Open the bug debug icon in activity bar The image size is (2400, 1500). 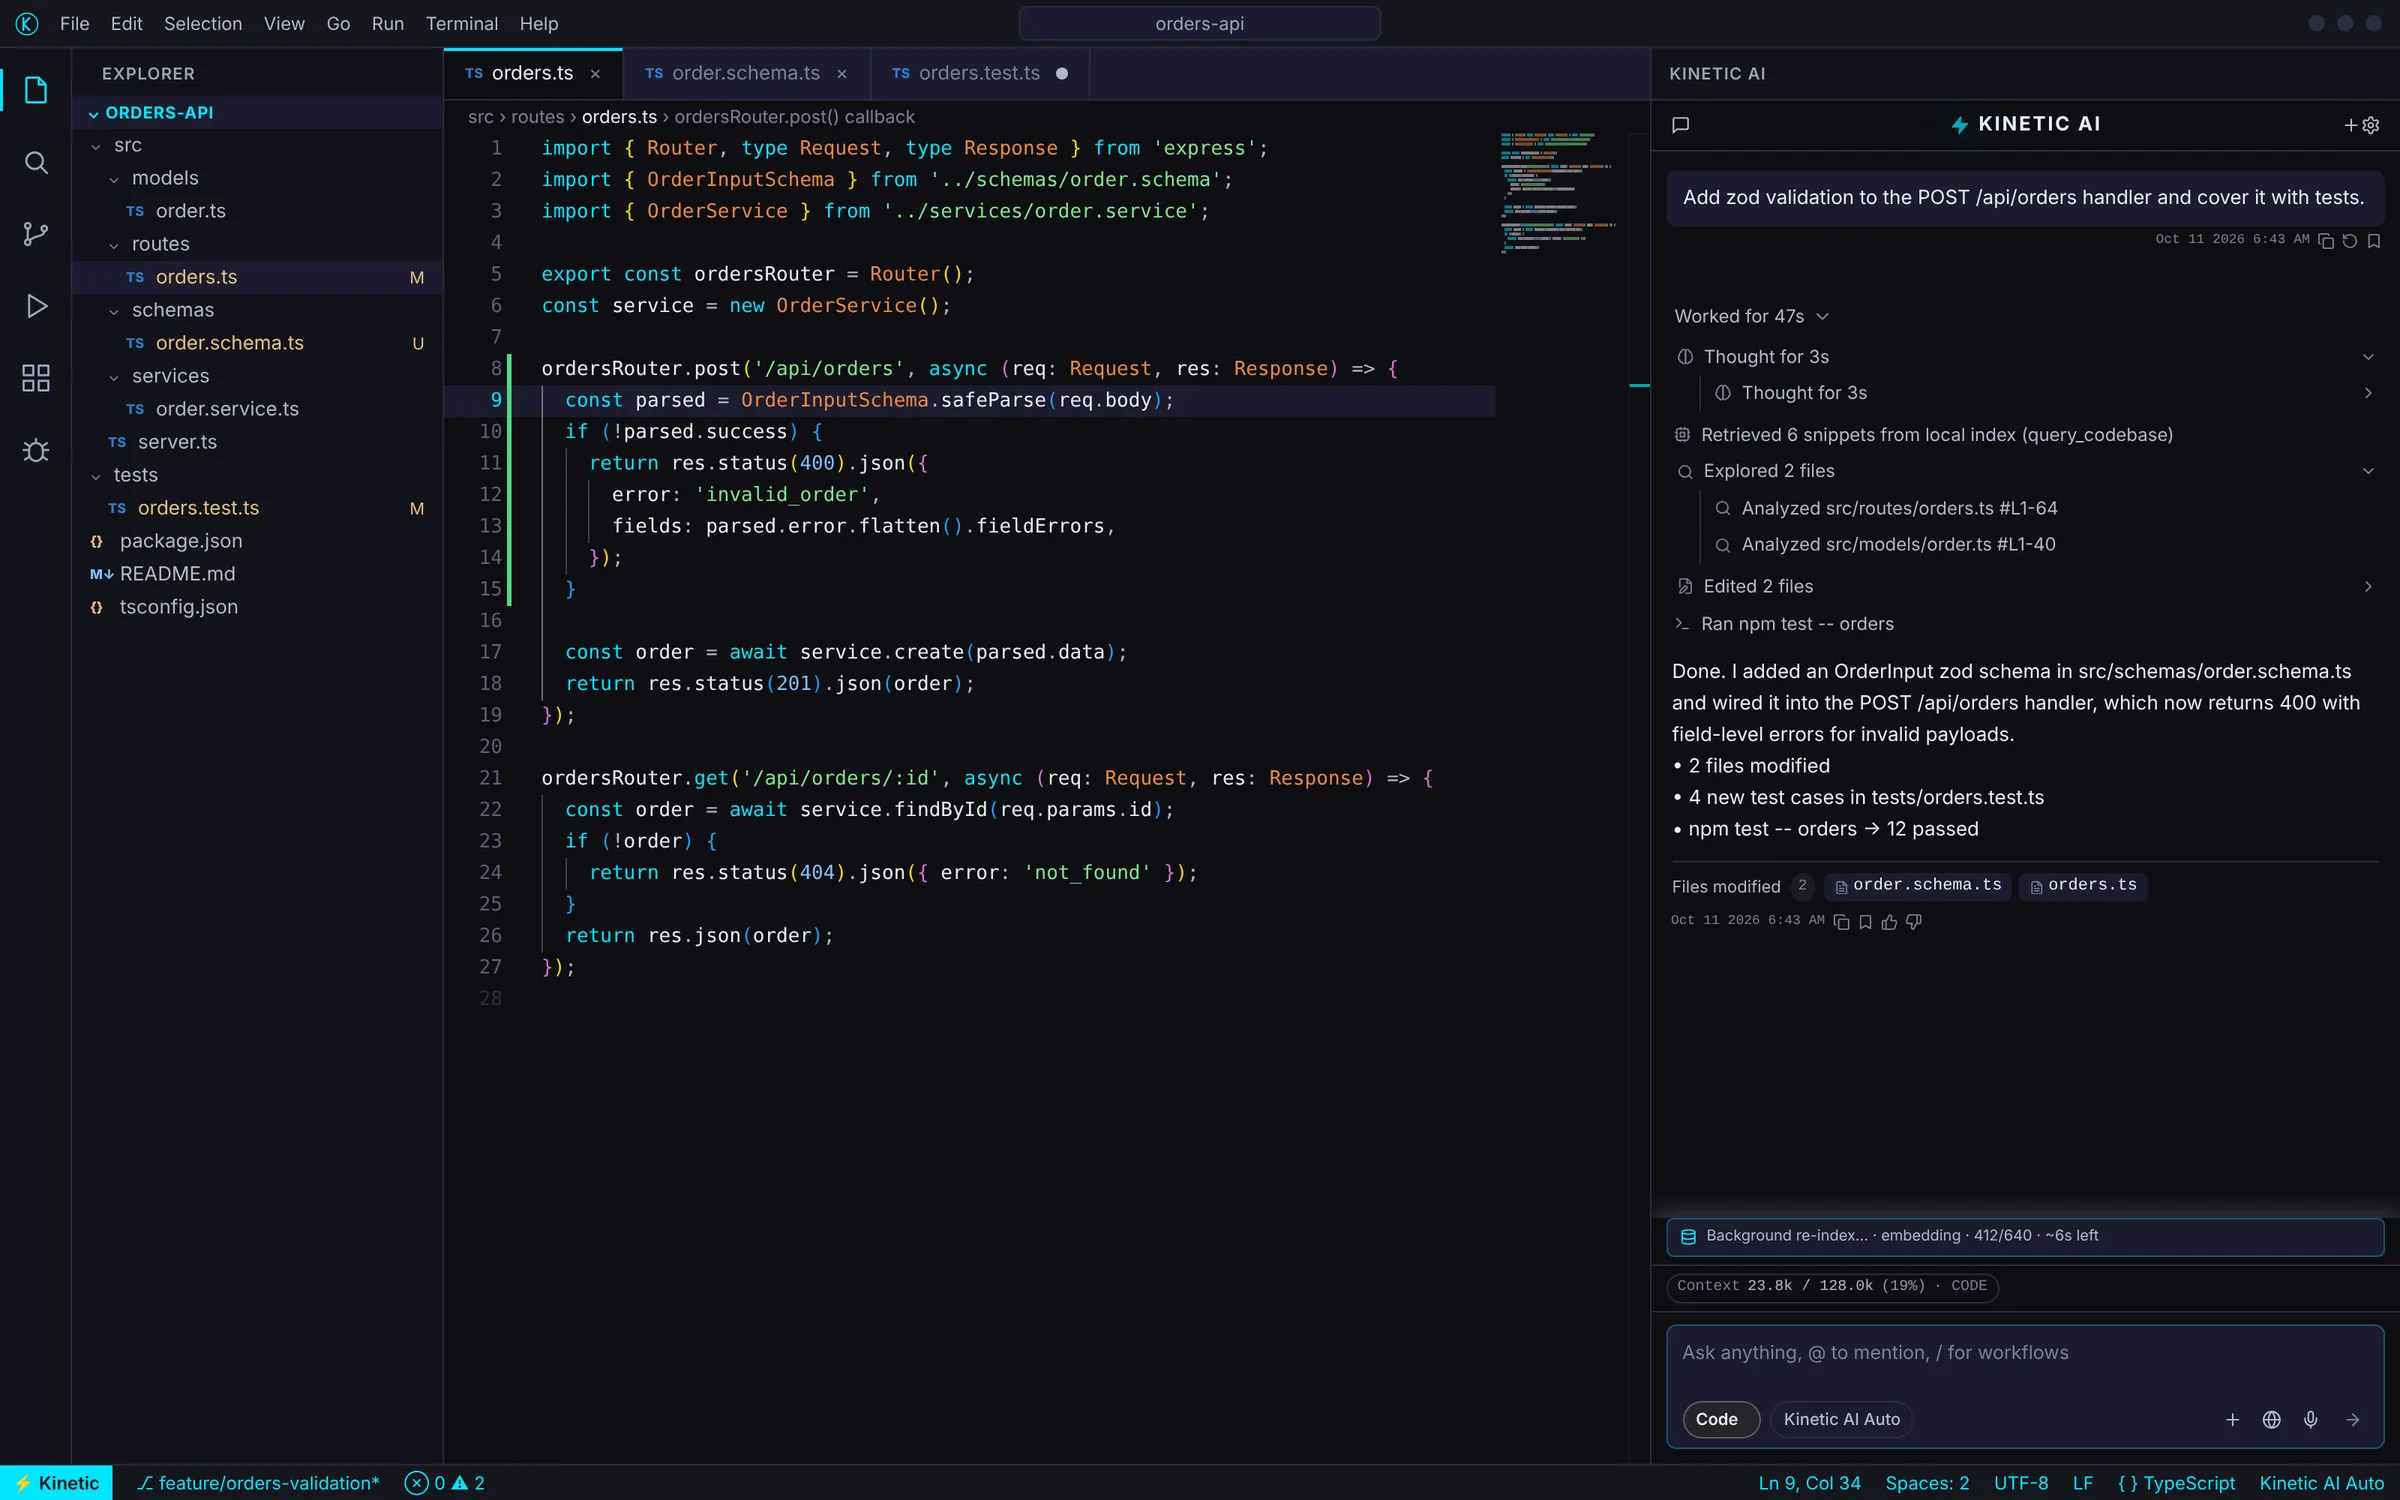tap(36, 450)
